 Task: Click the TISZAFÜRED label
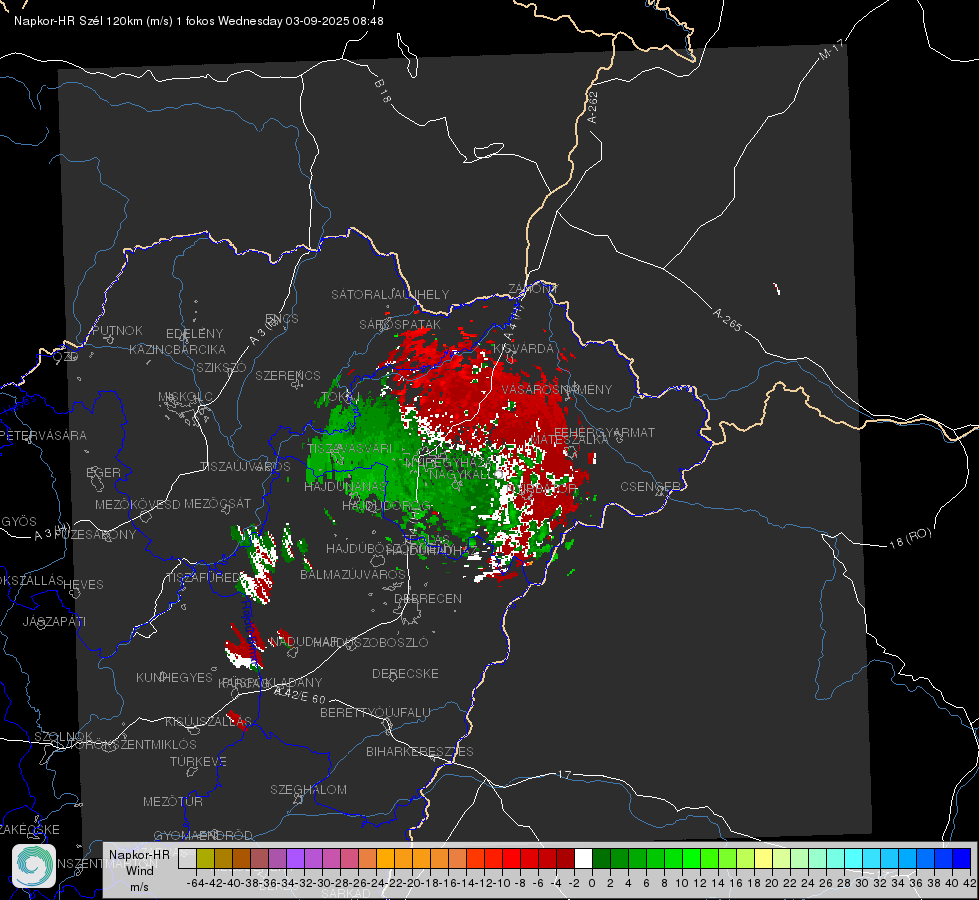point(204,578)
